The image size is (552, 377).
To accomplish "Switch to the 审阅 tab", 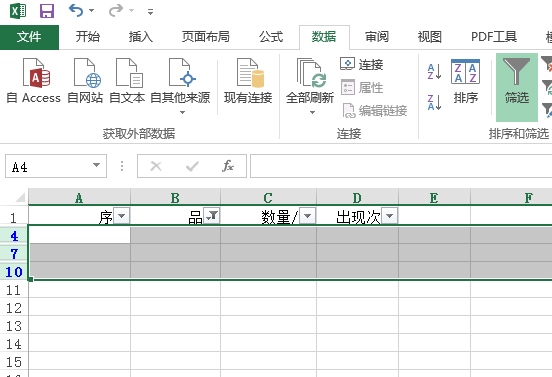I will click(377, 37).
